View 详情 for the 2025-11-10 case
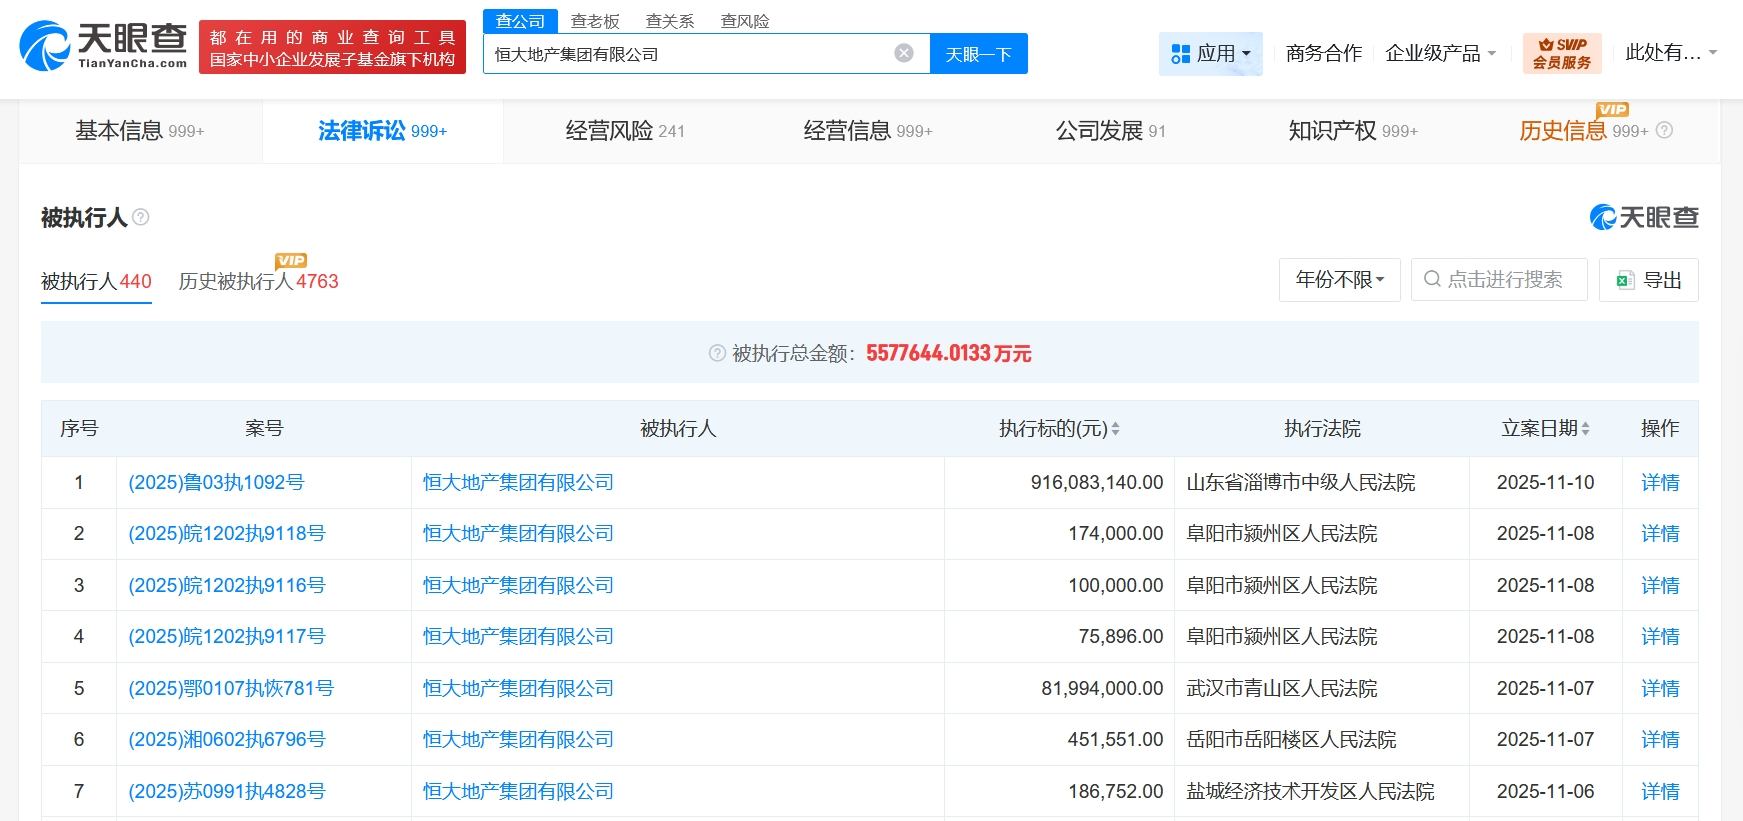1743x821 pixels. click(x=1660, y=483)
